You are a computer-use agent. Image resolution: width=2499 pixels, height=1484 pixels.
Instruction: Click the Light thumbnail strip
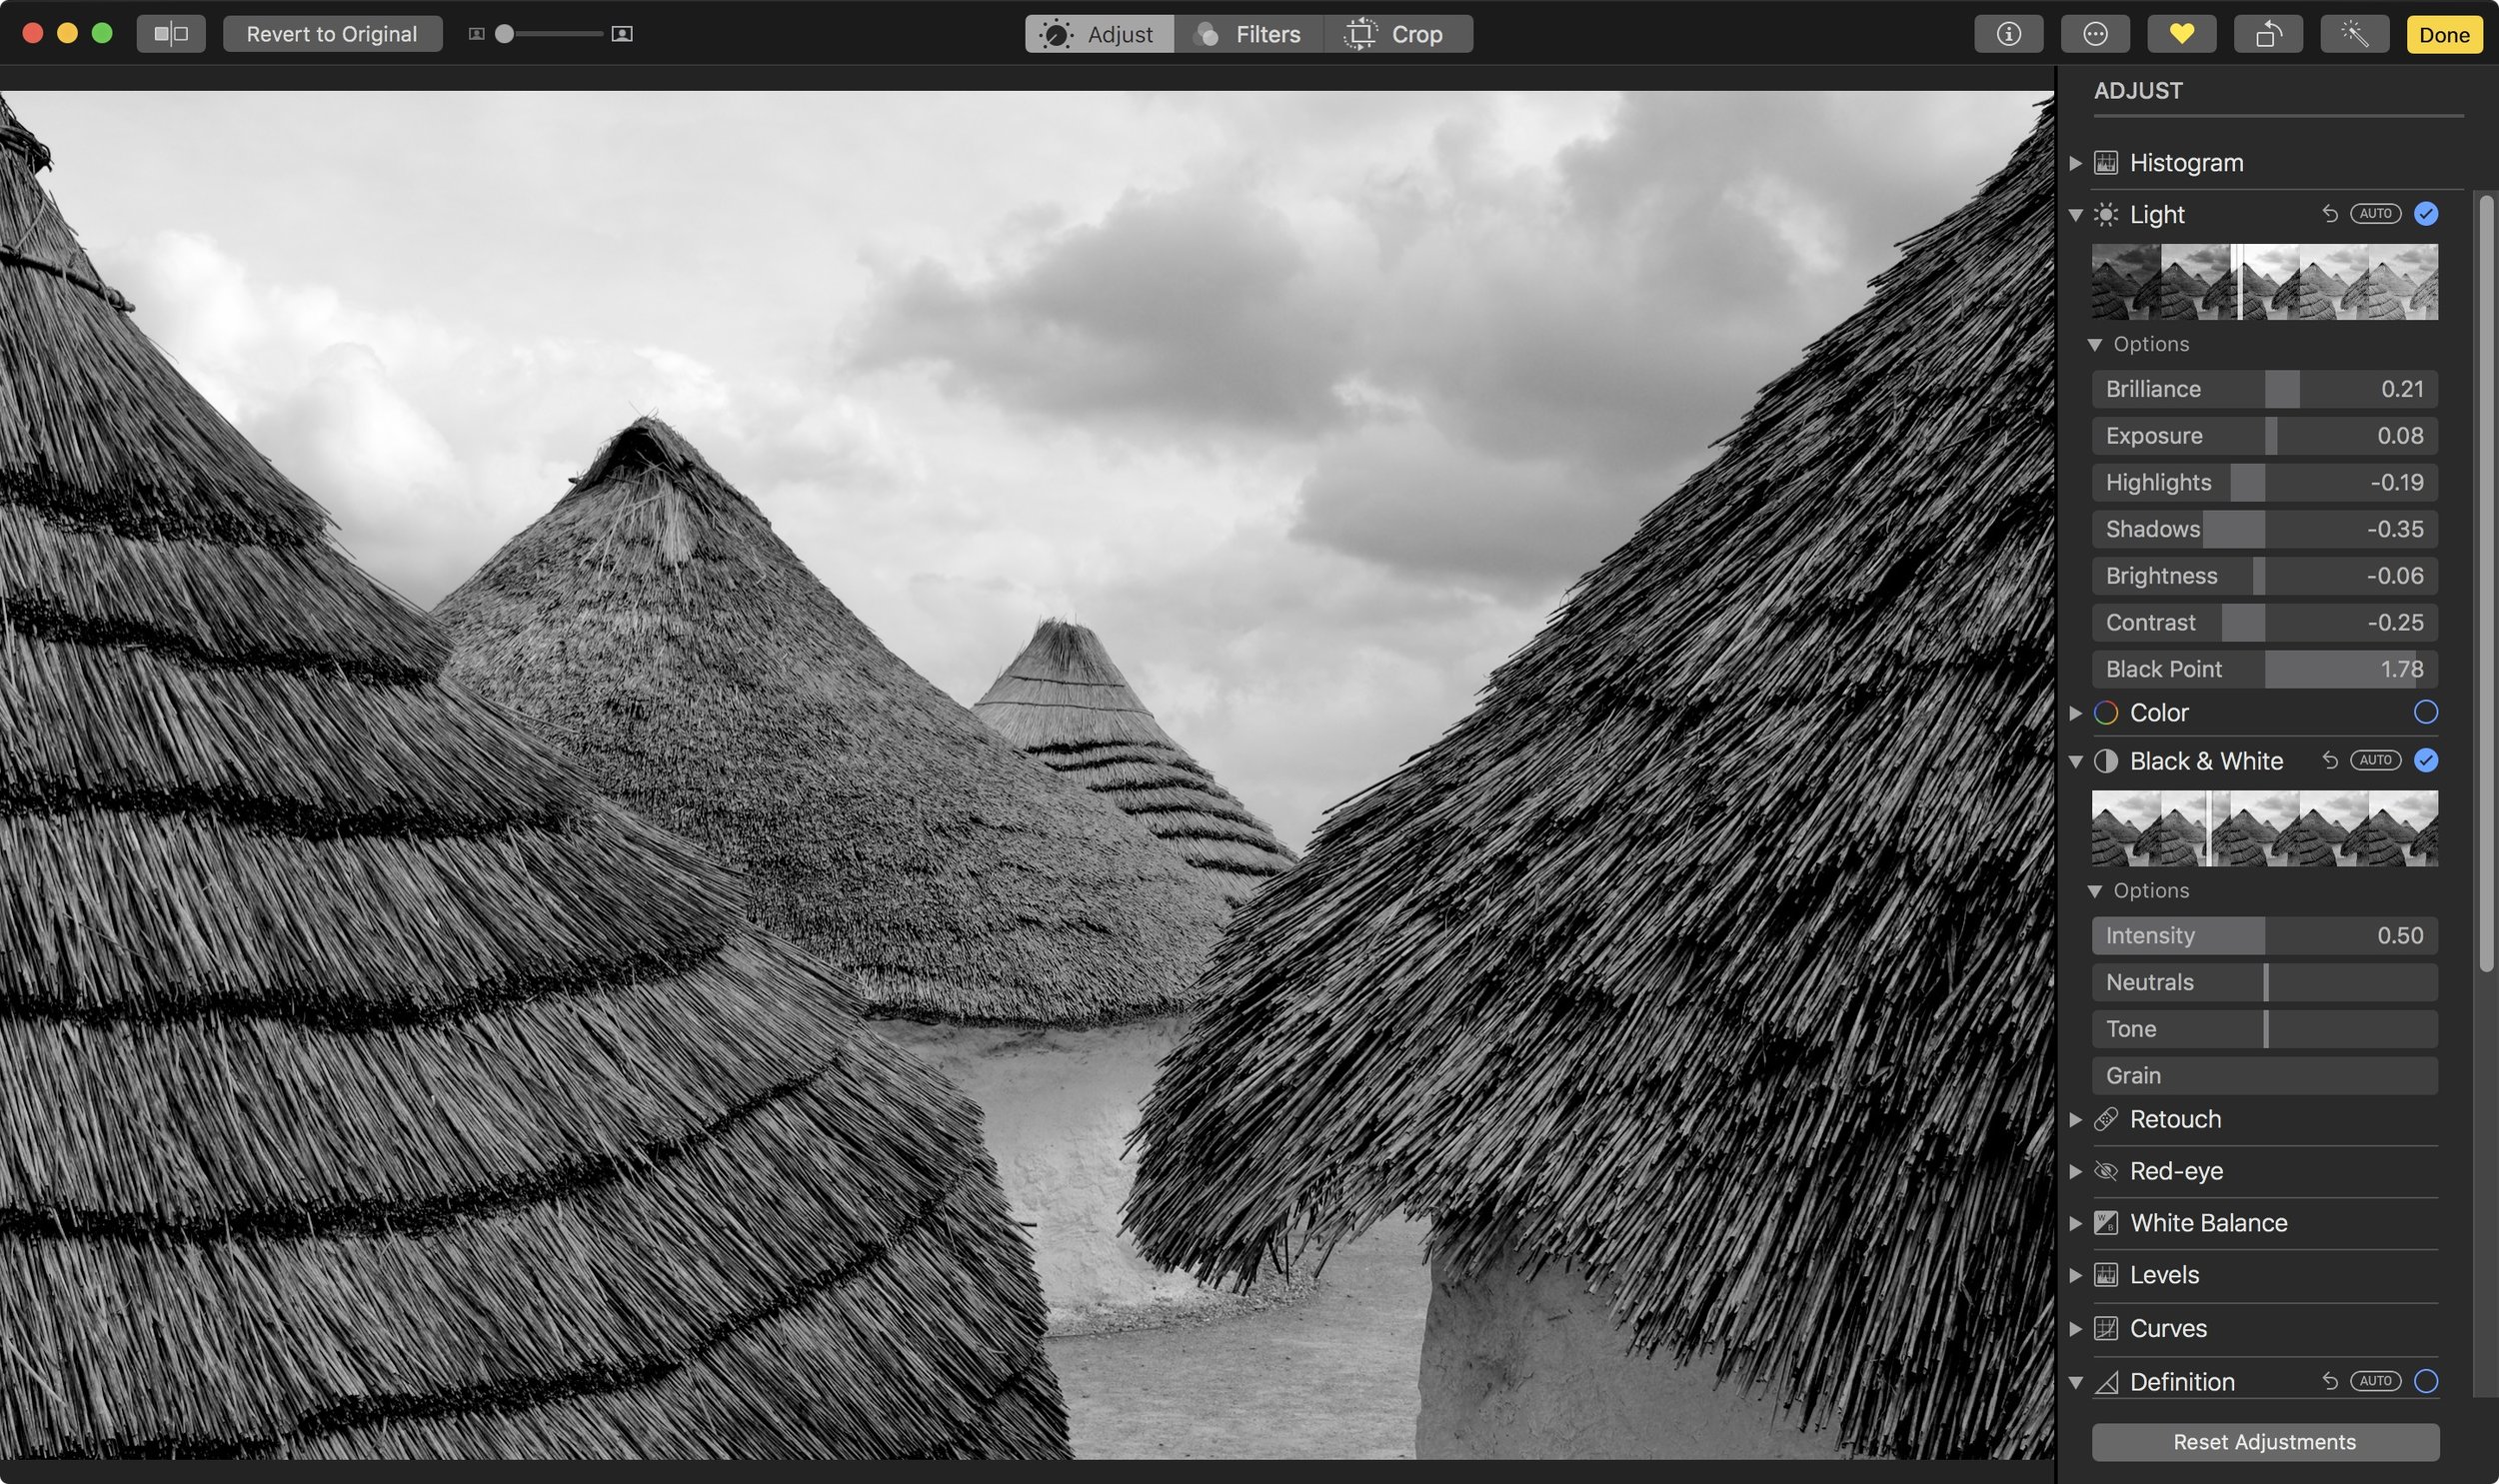(x=2265, y=282)
